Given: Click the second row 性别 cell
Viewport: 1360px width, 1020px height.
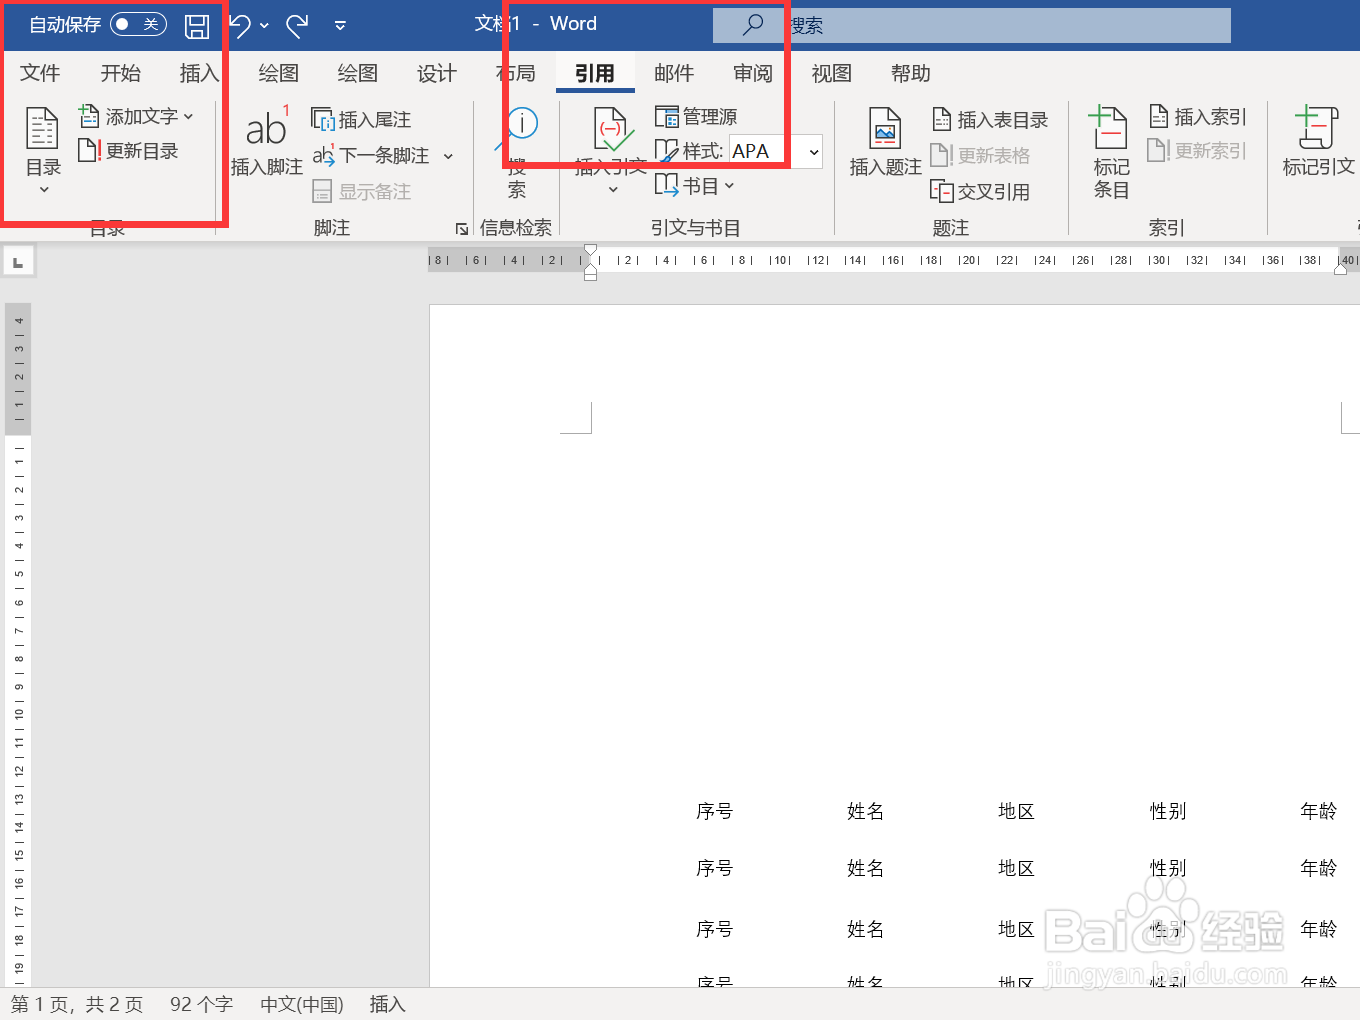Looking at the screenshot, I should tap(1168, 868).
